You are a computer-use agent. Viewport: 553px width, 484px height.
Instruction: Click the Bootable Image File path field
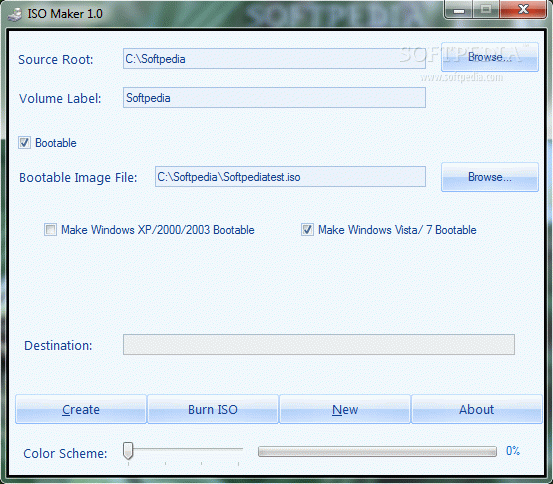[x=290, y=177]
